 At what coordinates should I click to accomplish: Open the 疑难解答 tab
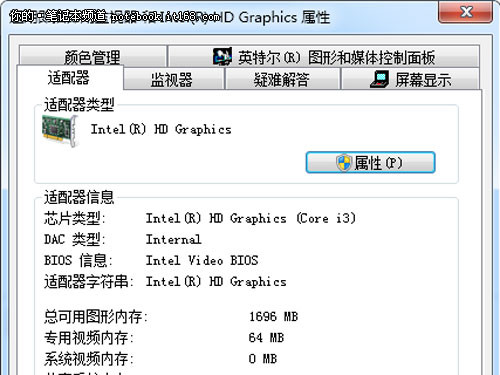click(282, 79)
